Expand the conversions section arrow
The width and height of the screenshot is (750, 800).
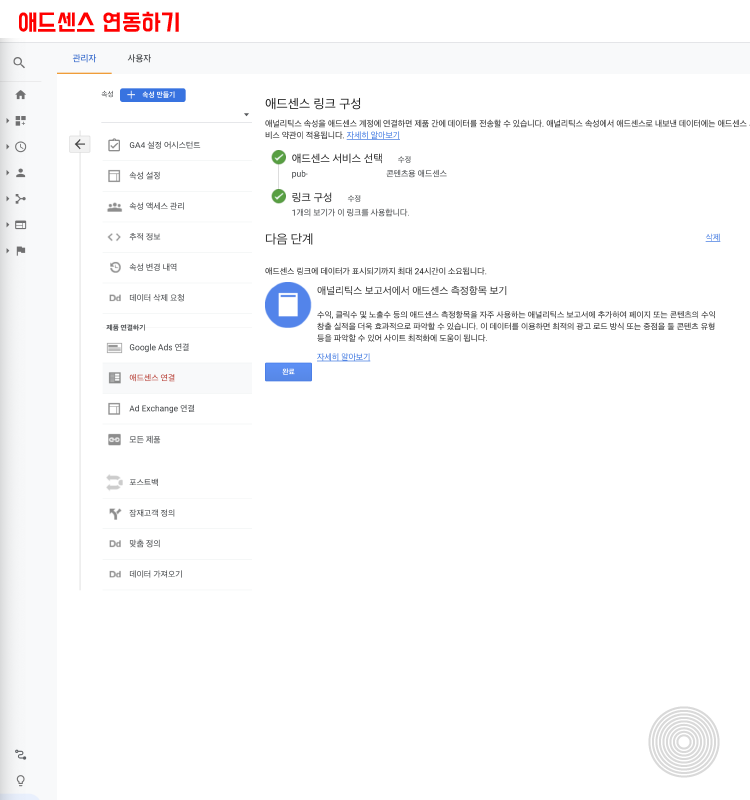click(x=7, y=251)
